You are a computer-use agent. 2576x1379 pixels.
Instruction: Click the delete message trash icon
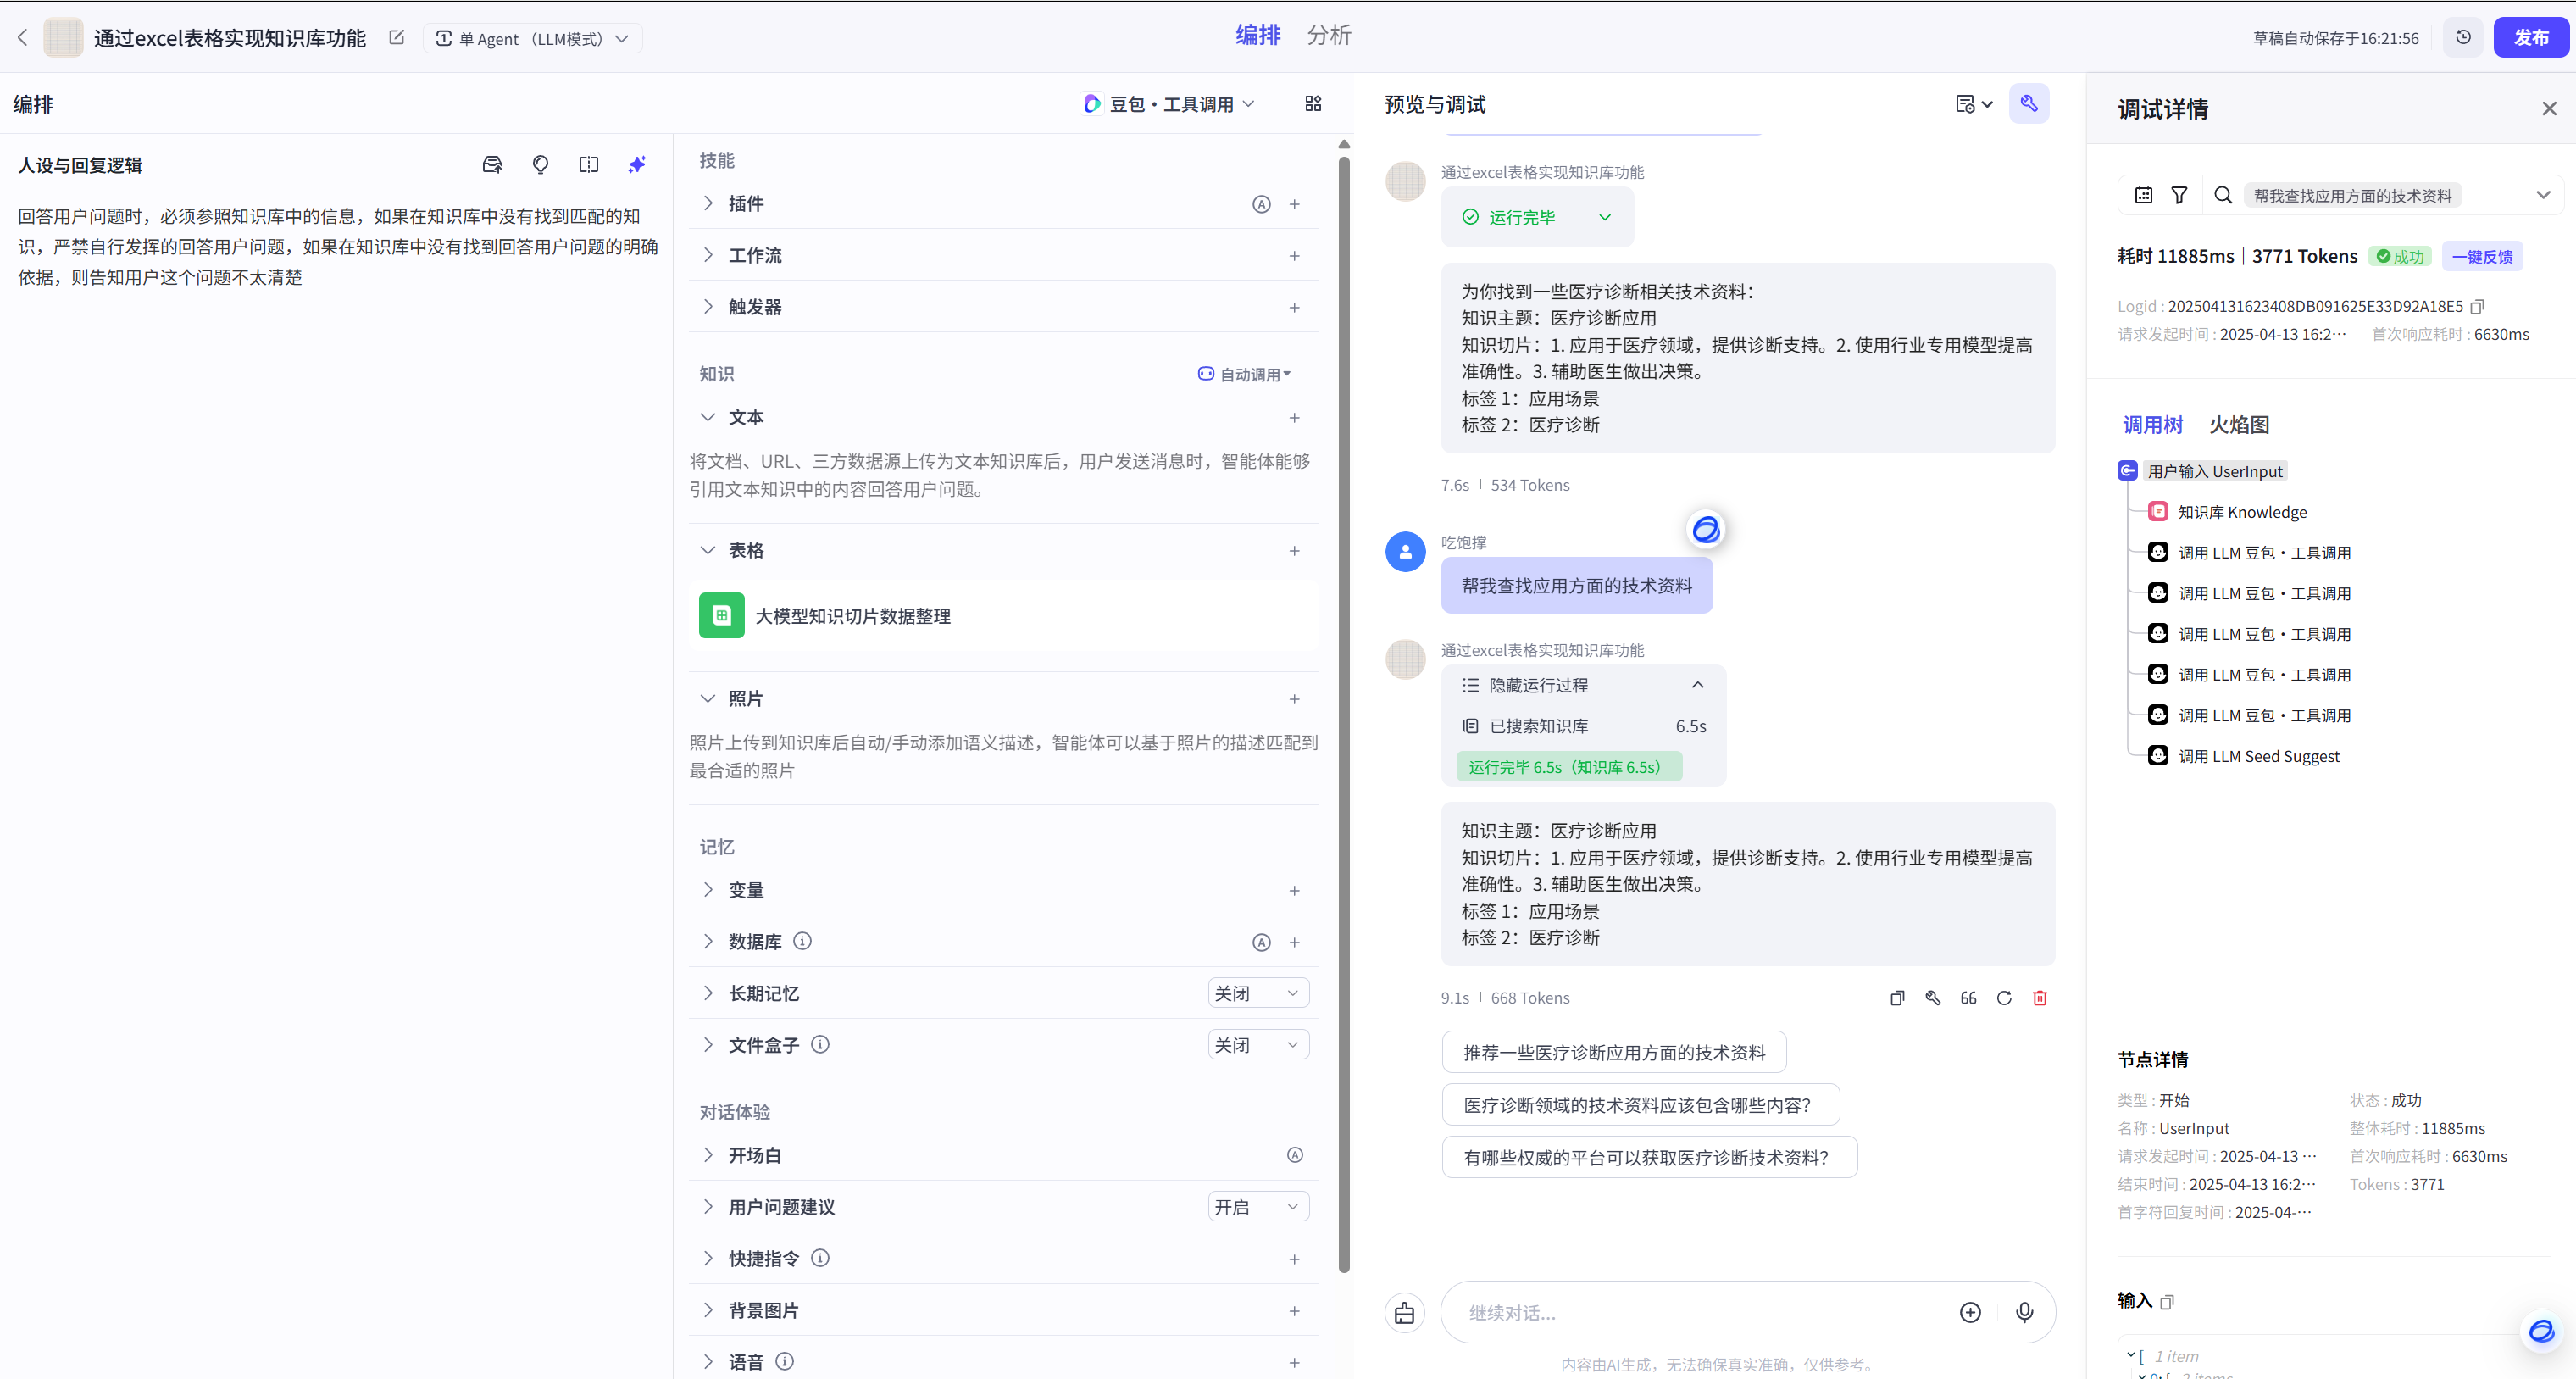click(2040, 998)
